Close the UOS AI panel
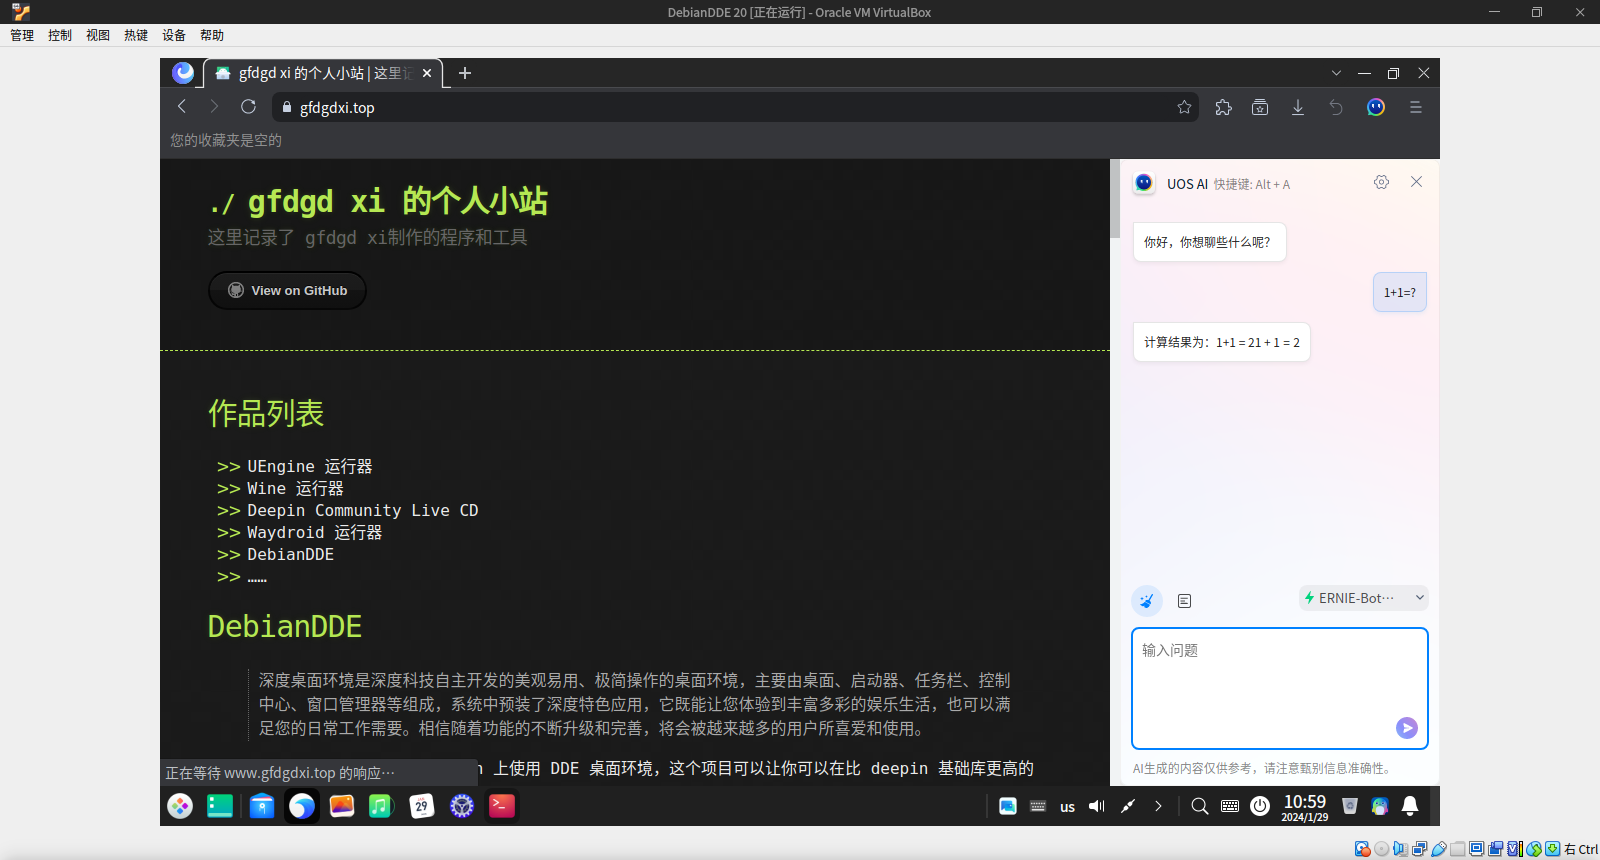 click(1416, 182)
